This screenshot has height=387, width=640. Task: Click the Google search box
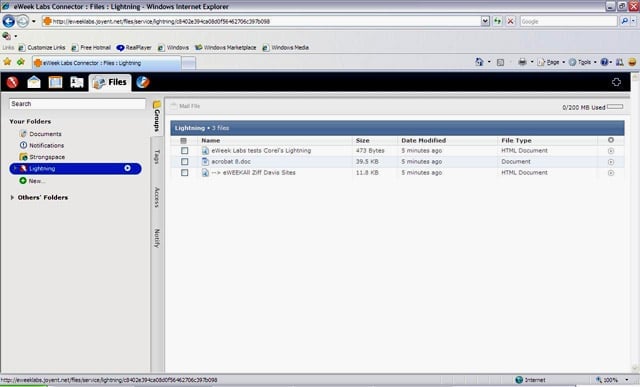tap(568, 21)
